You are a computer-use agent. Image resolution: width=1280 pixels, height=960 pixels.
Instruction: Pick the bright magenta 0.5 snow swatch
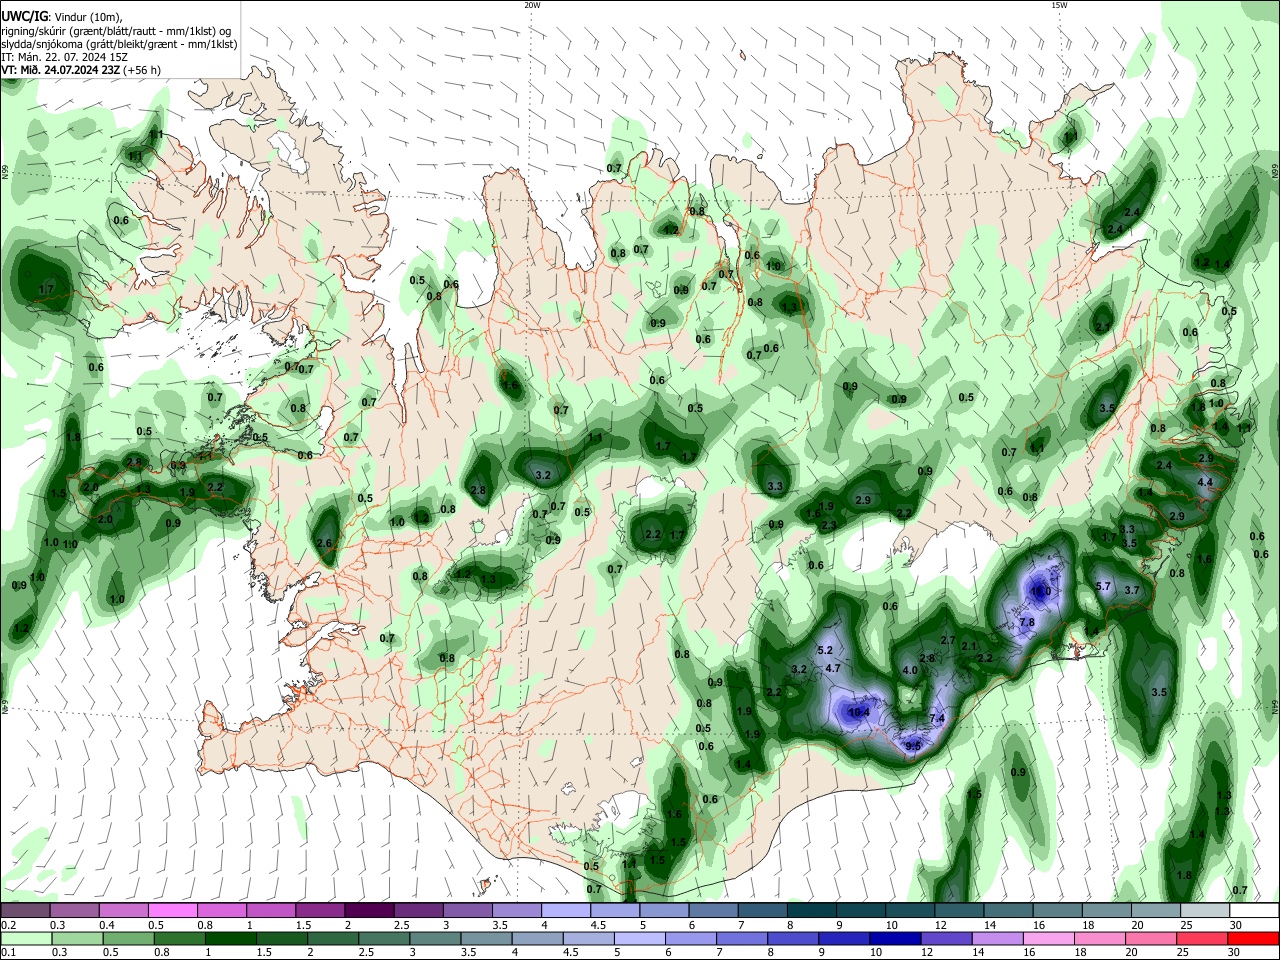[172, 911]
